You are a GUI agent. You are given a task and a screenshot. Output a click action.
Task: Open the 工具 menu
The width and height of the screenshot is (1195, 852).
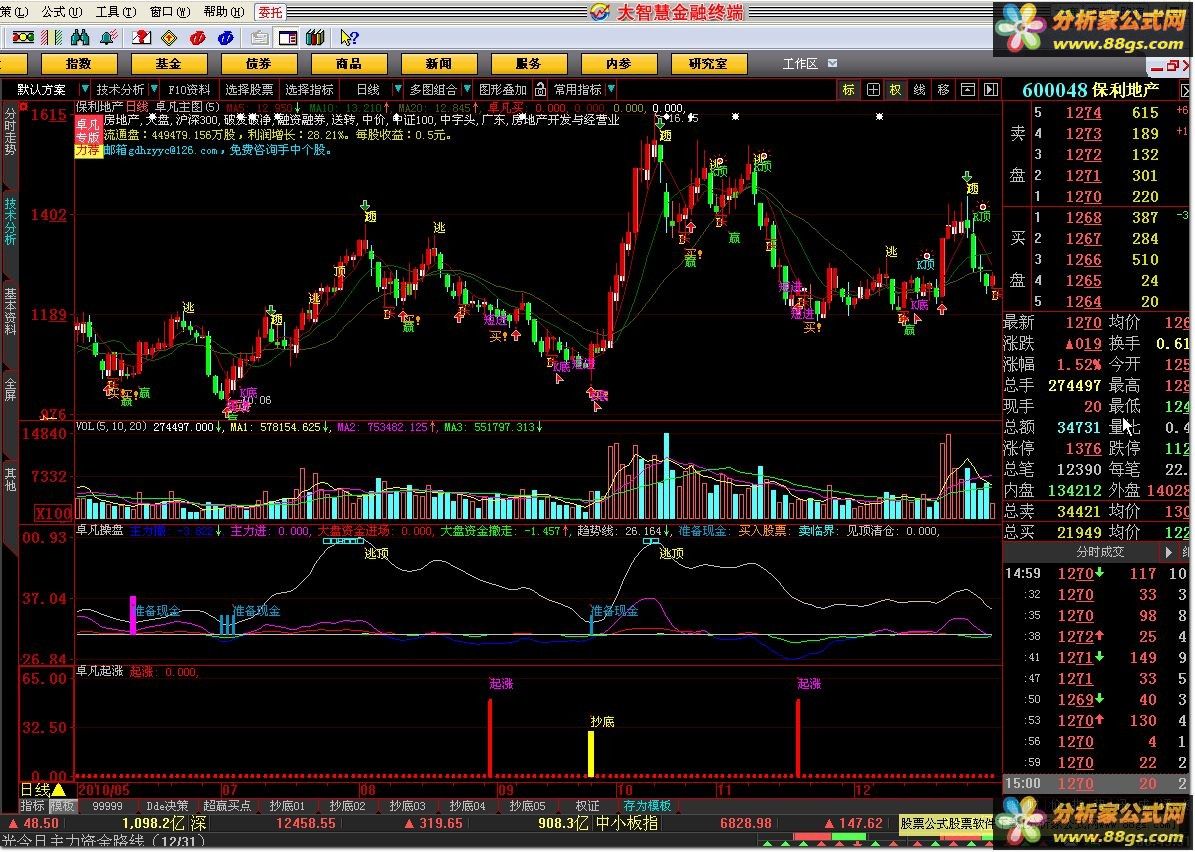pos(117,12)
